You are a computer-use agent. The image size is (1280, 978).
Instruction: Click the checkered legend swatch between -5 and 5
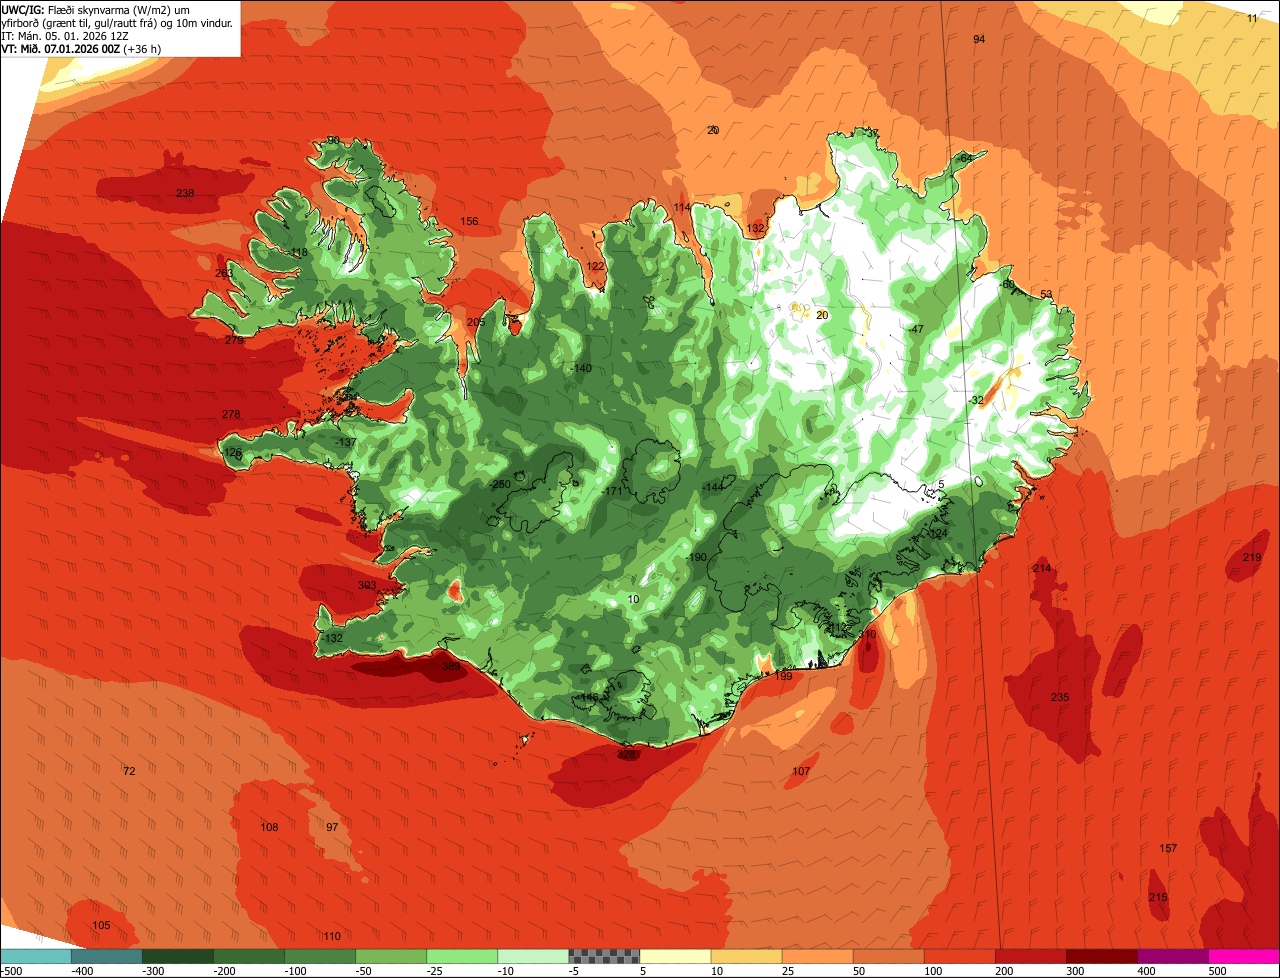tap(604, 955)
